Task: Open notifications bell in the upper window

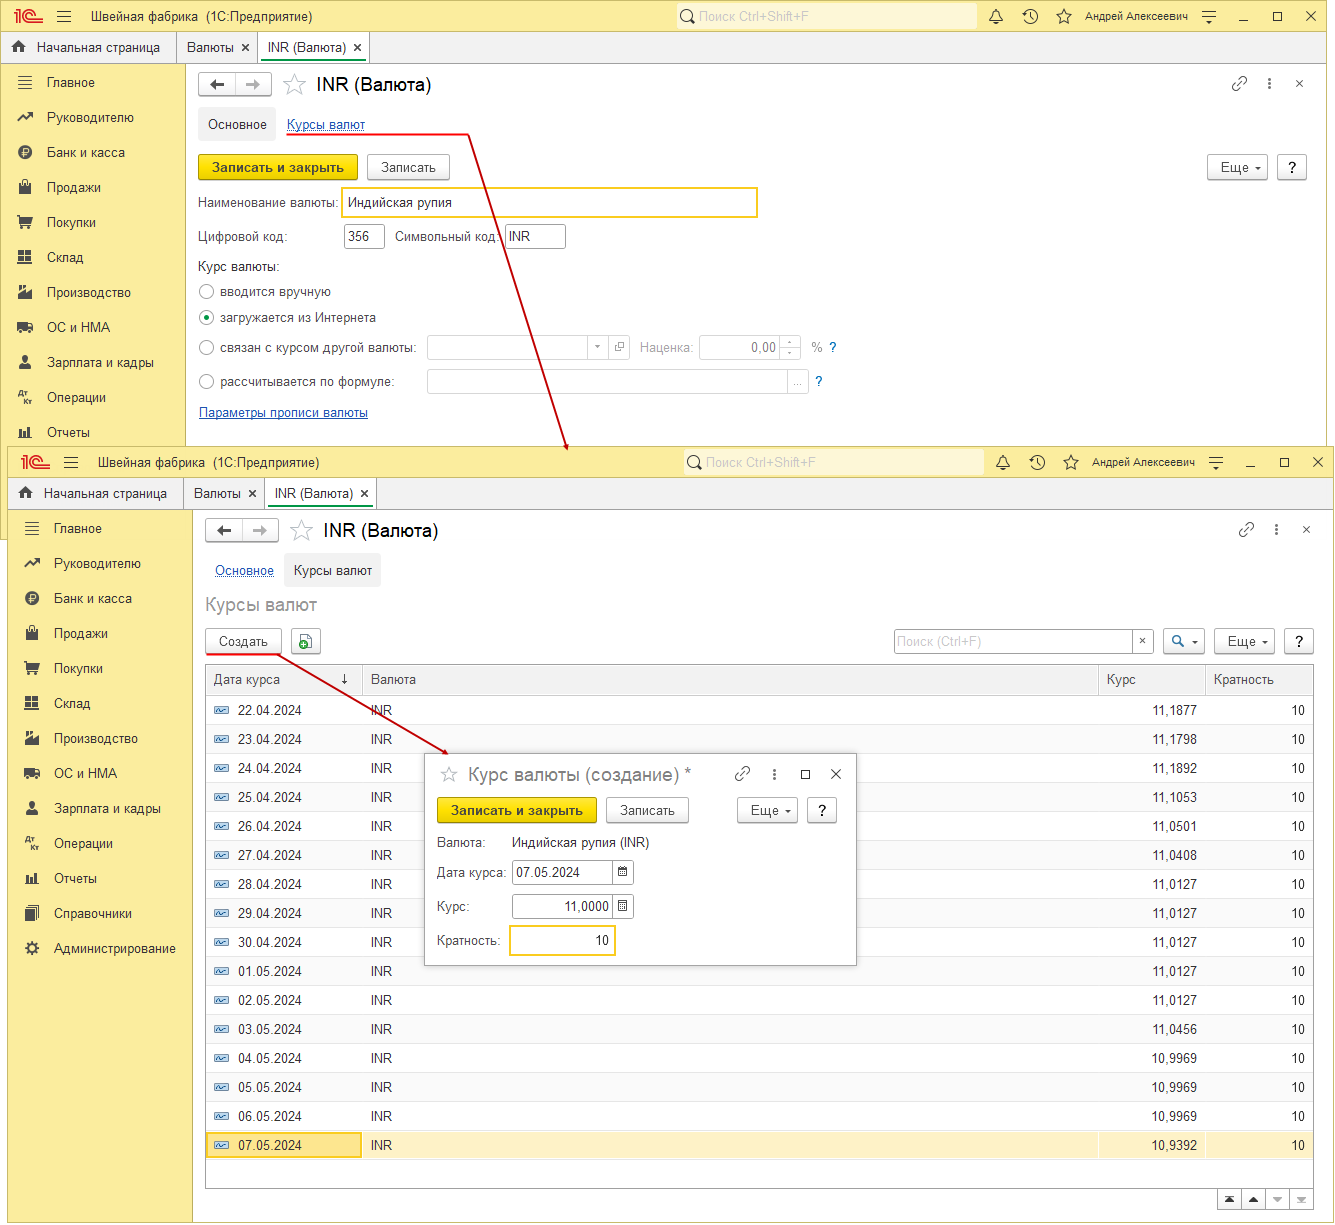Action: 996,16
